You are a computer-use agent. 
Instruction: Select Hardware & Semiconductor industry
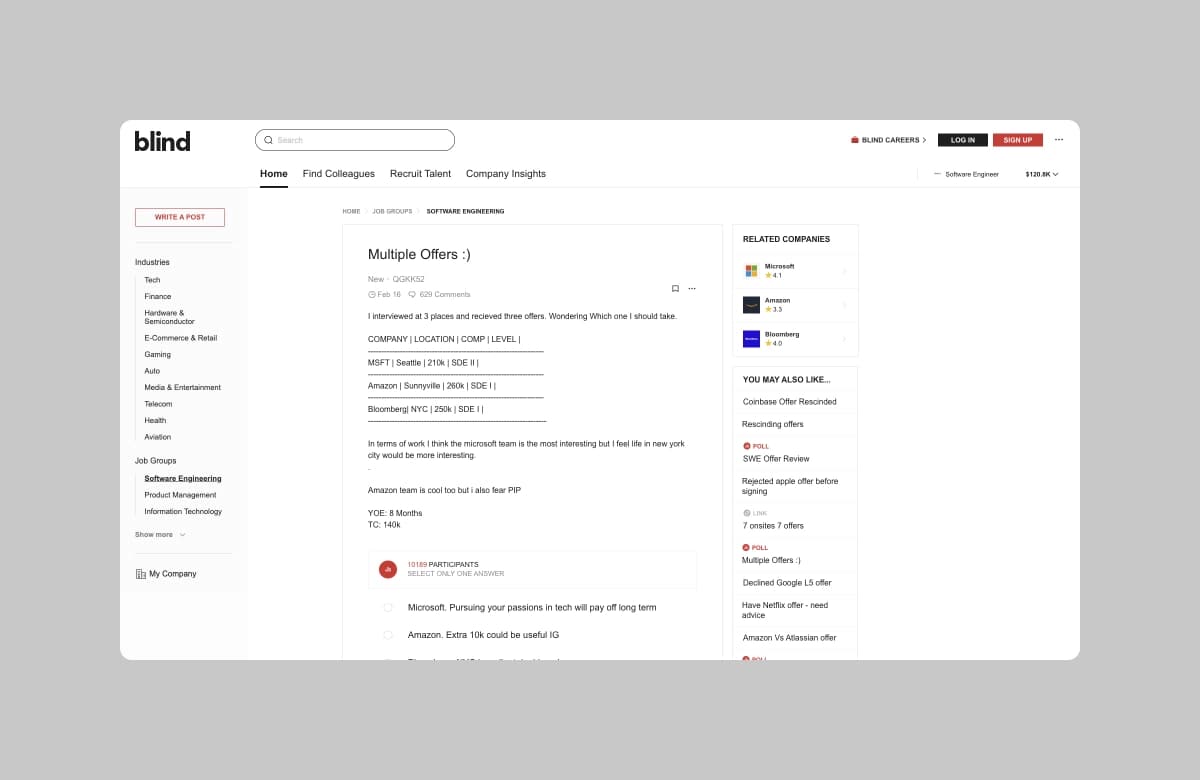(x=170, y=317)
